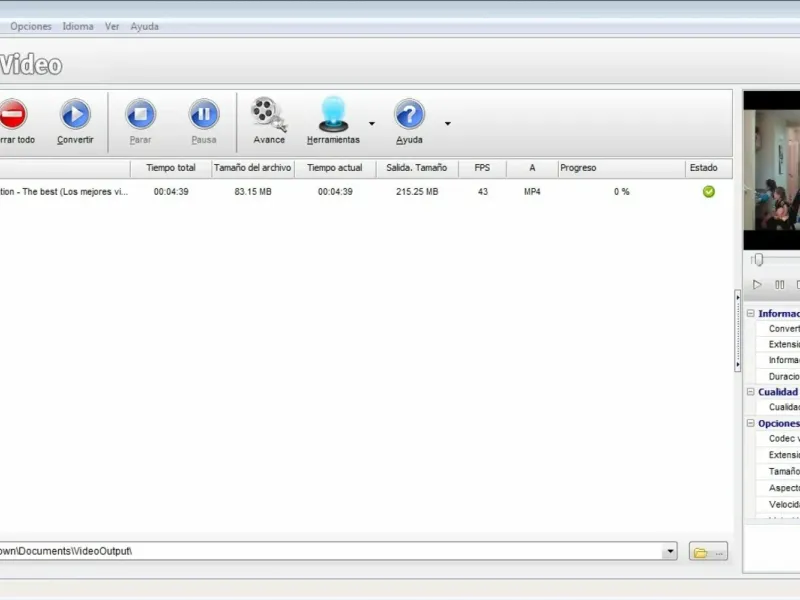Sort by Tiempo actual column header
This screenshot has width=800, height=600.
[335, 168]
